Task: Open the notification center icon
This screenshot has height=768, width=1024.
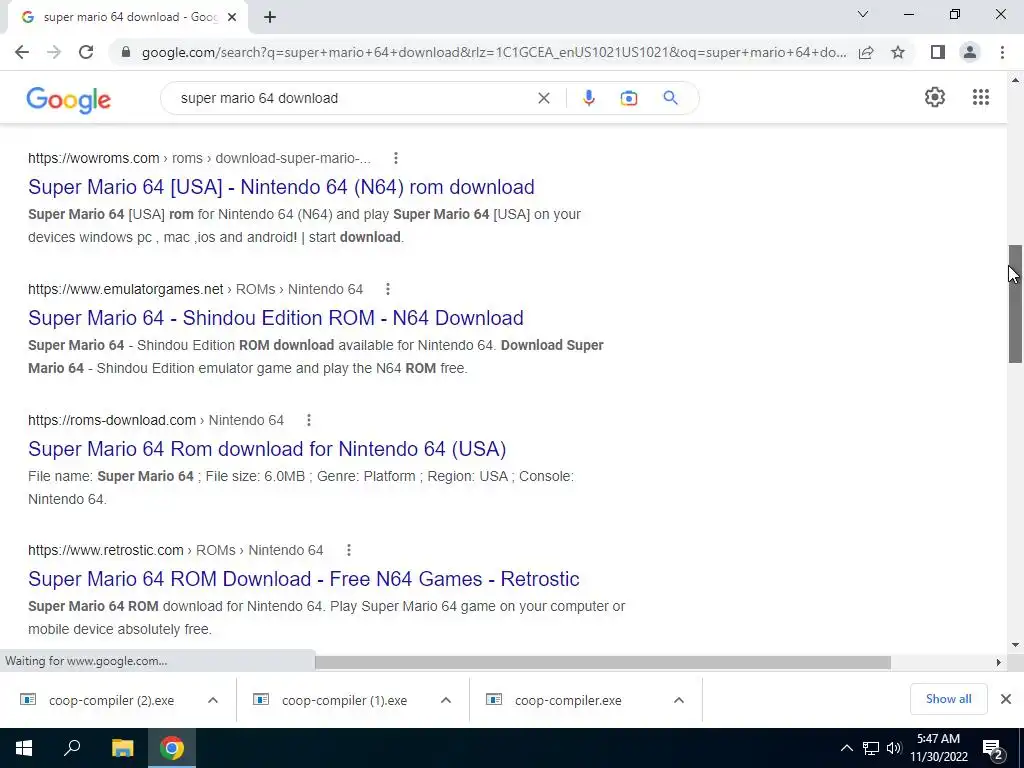Action: coord(993,749)
